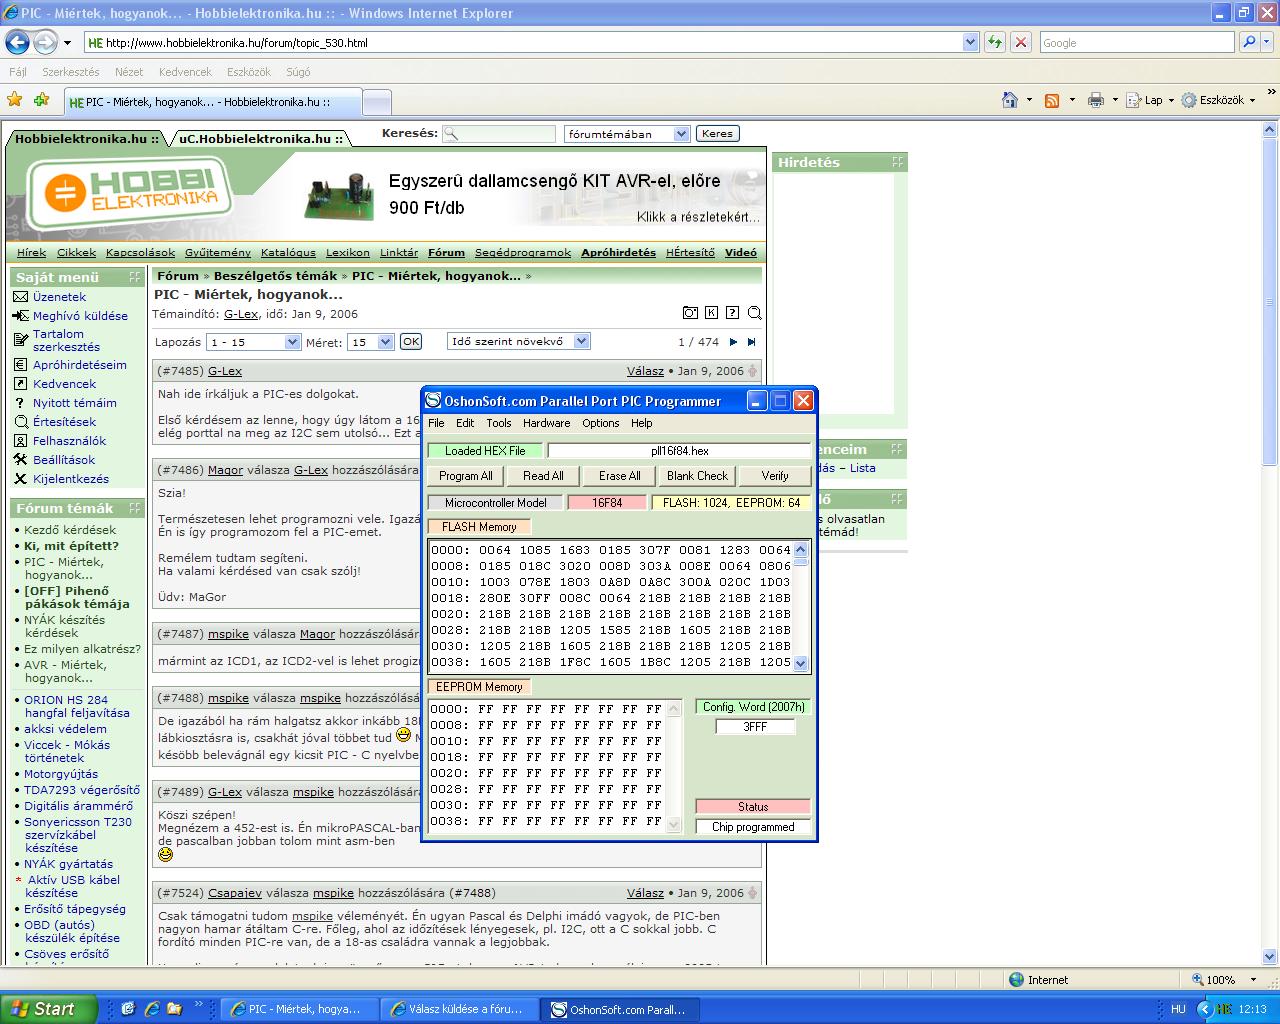
Task: Click the browser page scrollbar down arrow
Action: click(1271, 957)
